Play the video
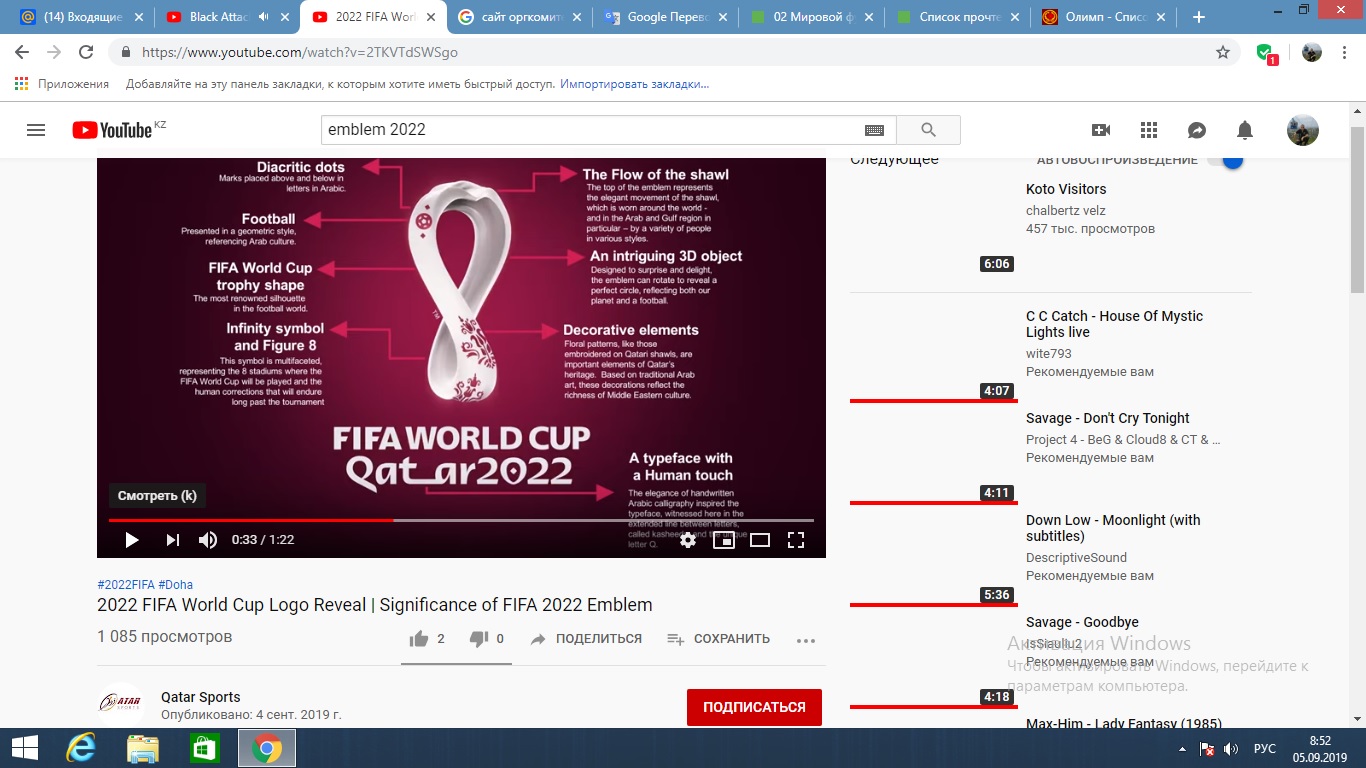The height and width of the screenshot is (768, 1366). click(131, 540)
